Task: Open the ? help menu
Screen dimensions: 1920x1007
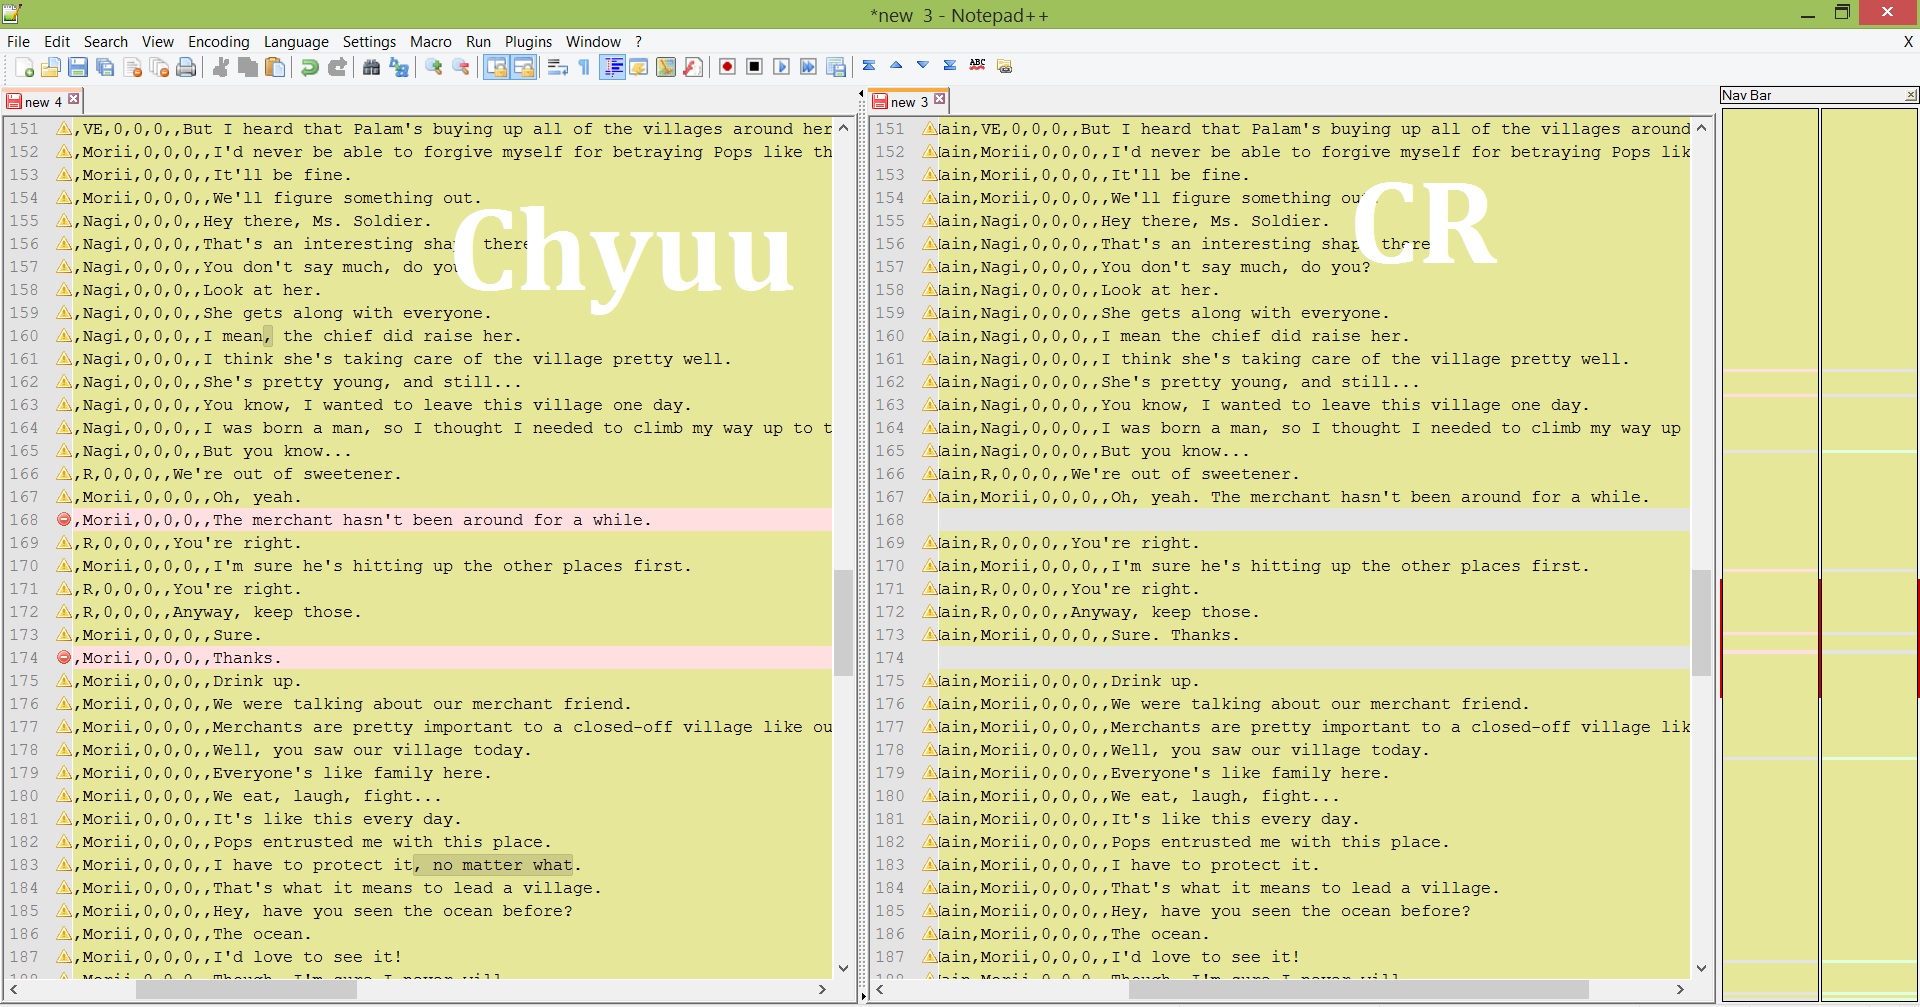Action: click(x=639, y=42)
